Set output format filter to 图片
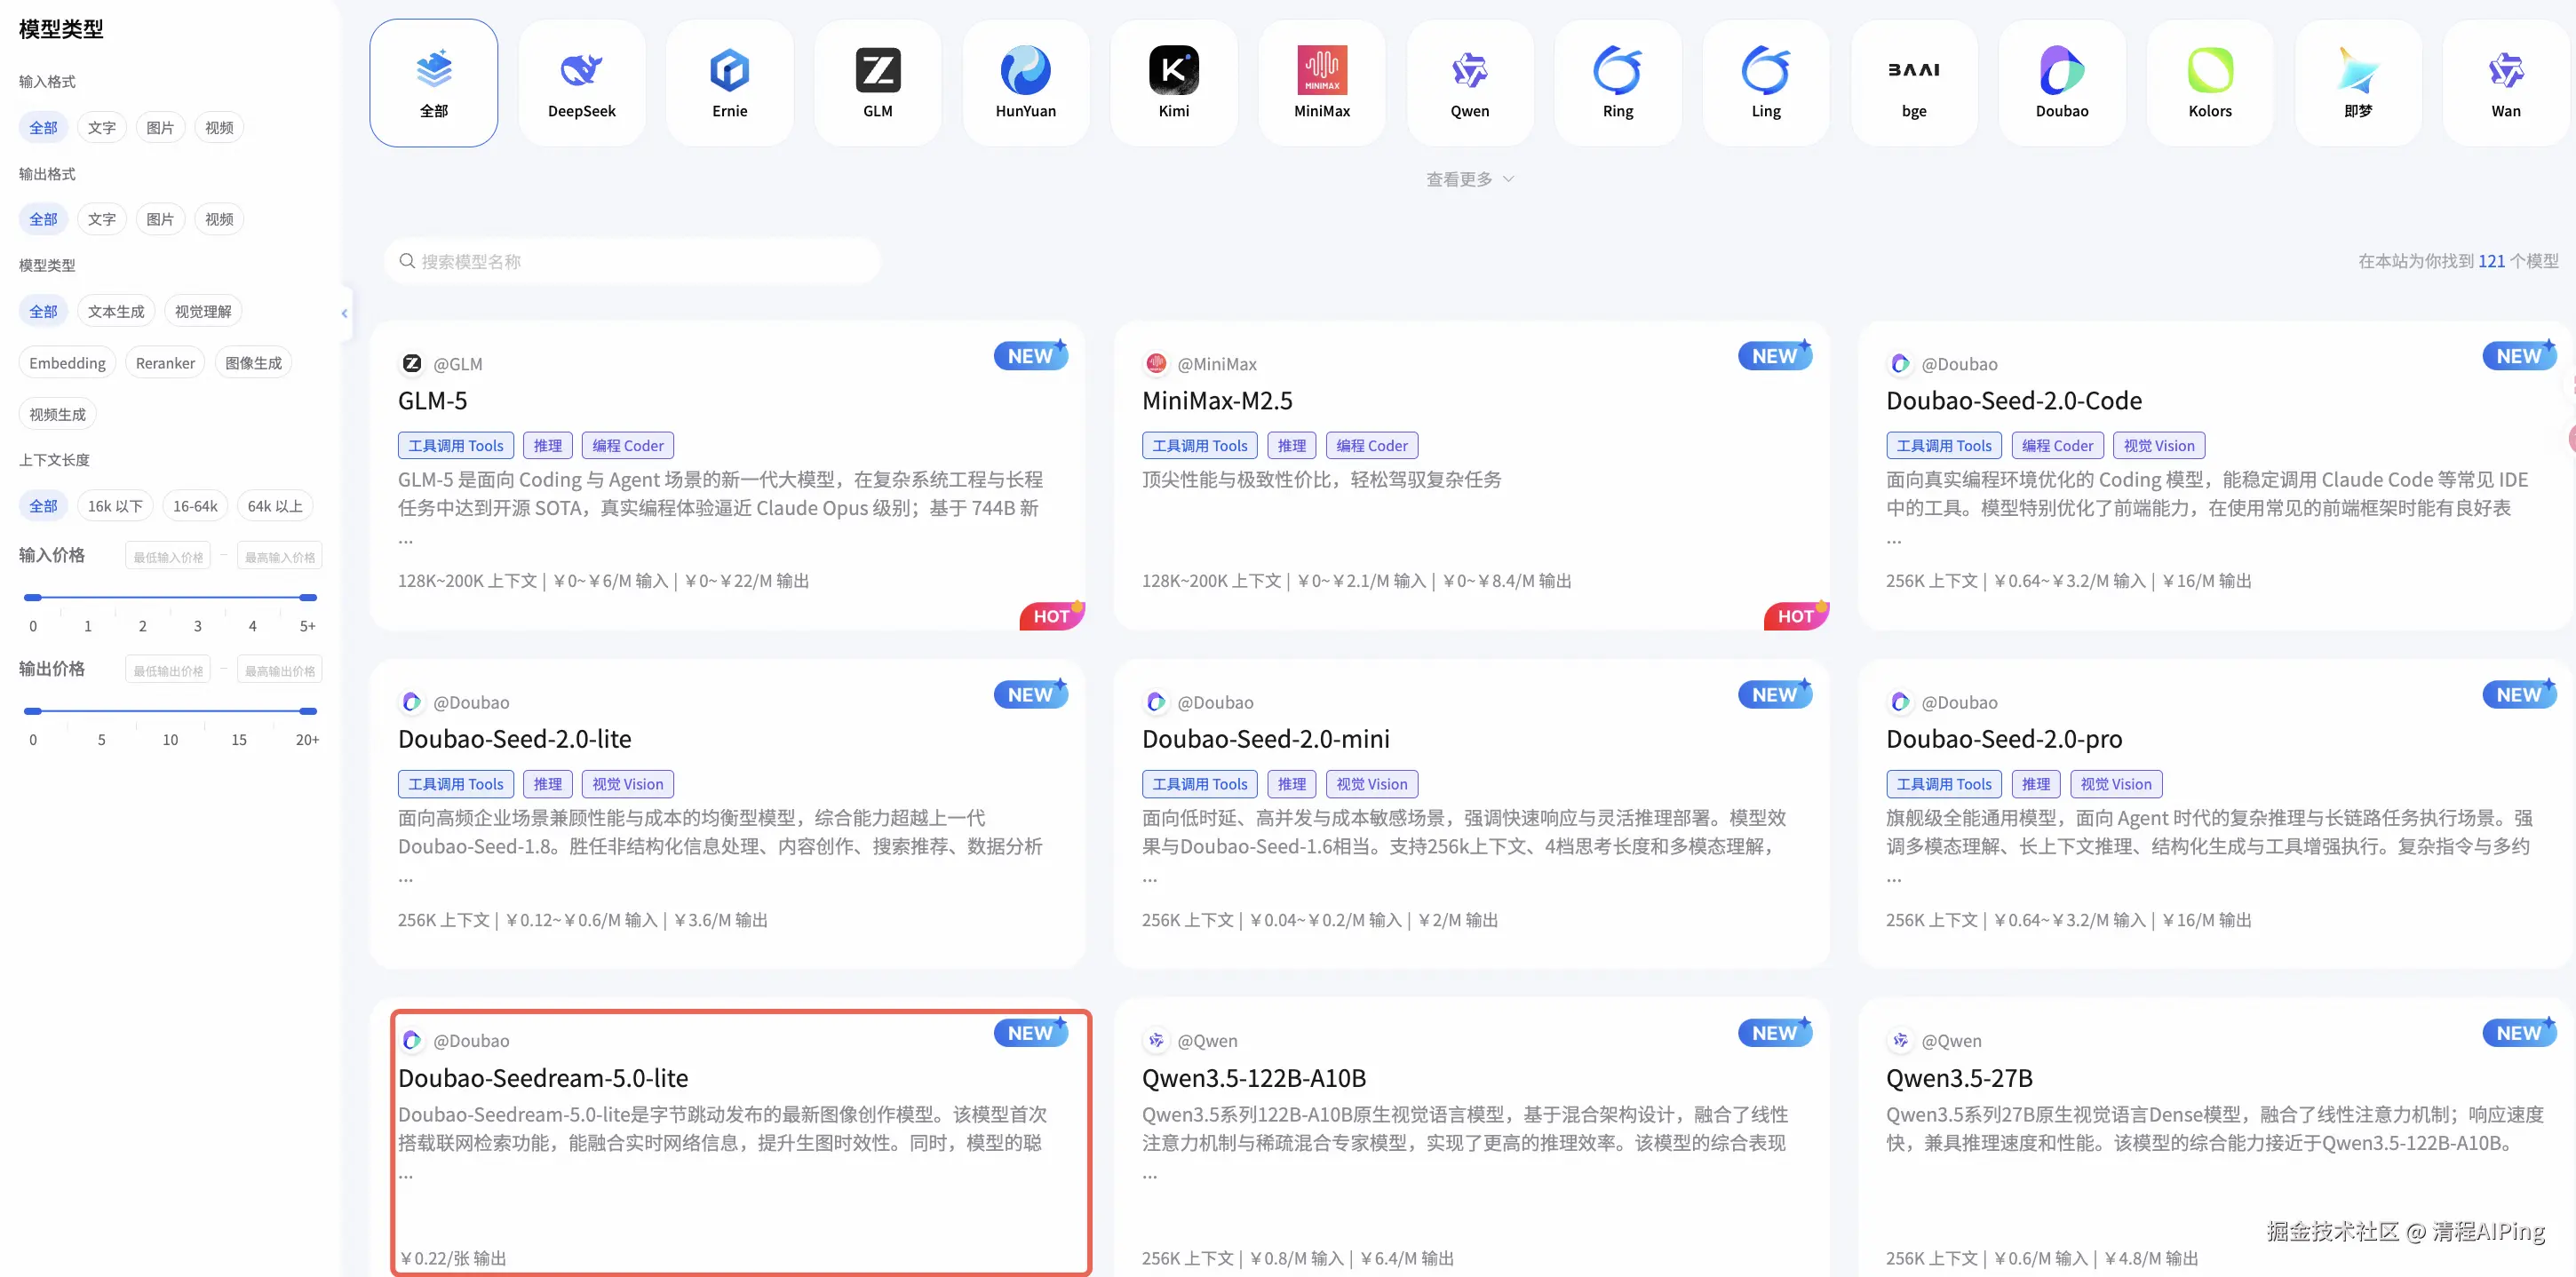Image resolution: width=2576 pixels, height=1277 pixels. 160,219
